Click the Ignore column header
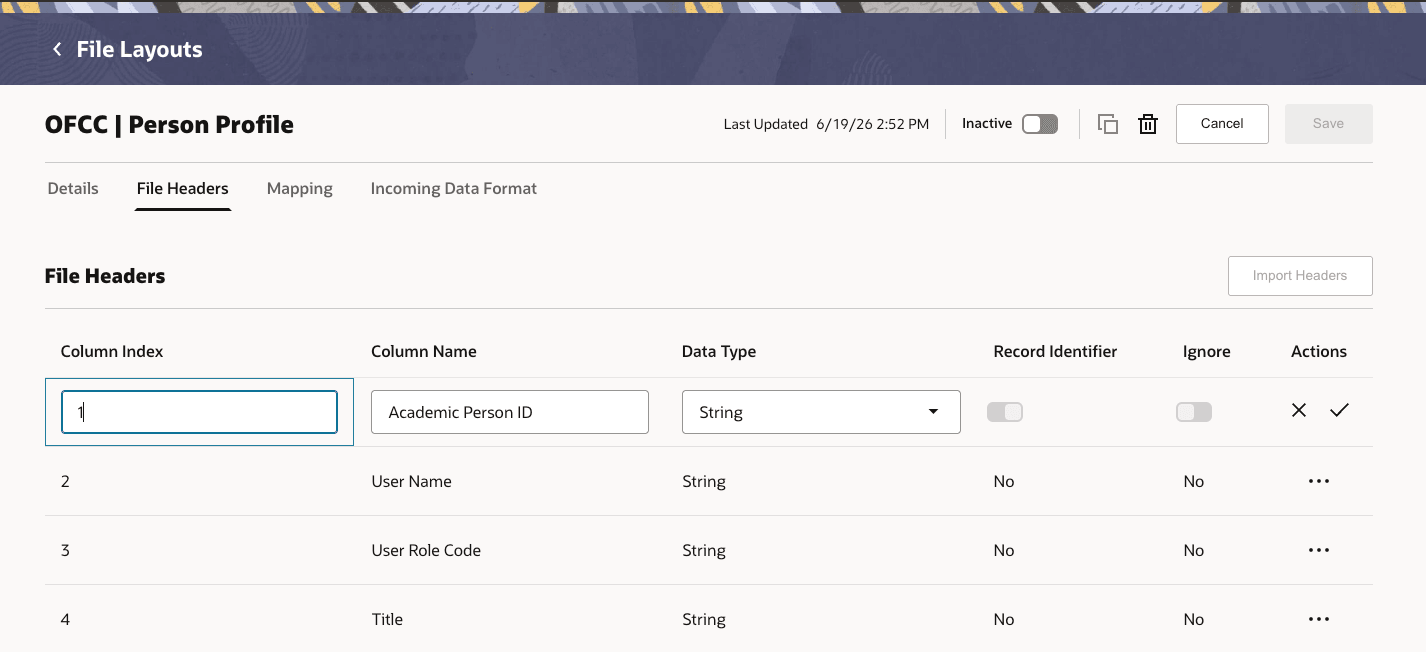The image size is (1426, 652). pyautogui.click(x=1207, y=351)
